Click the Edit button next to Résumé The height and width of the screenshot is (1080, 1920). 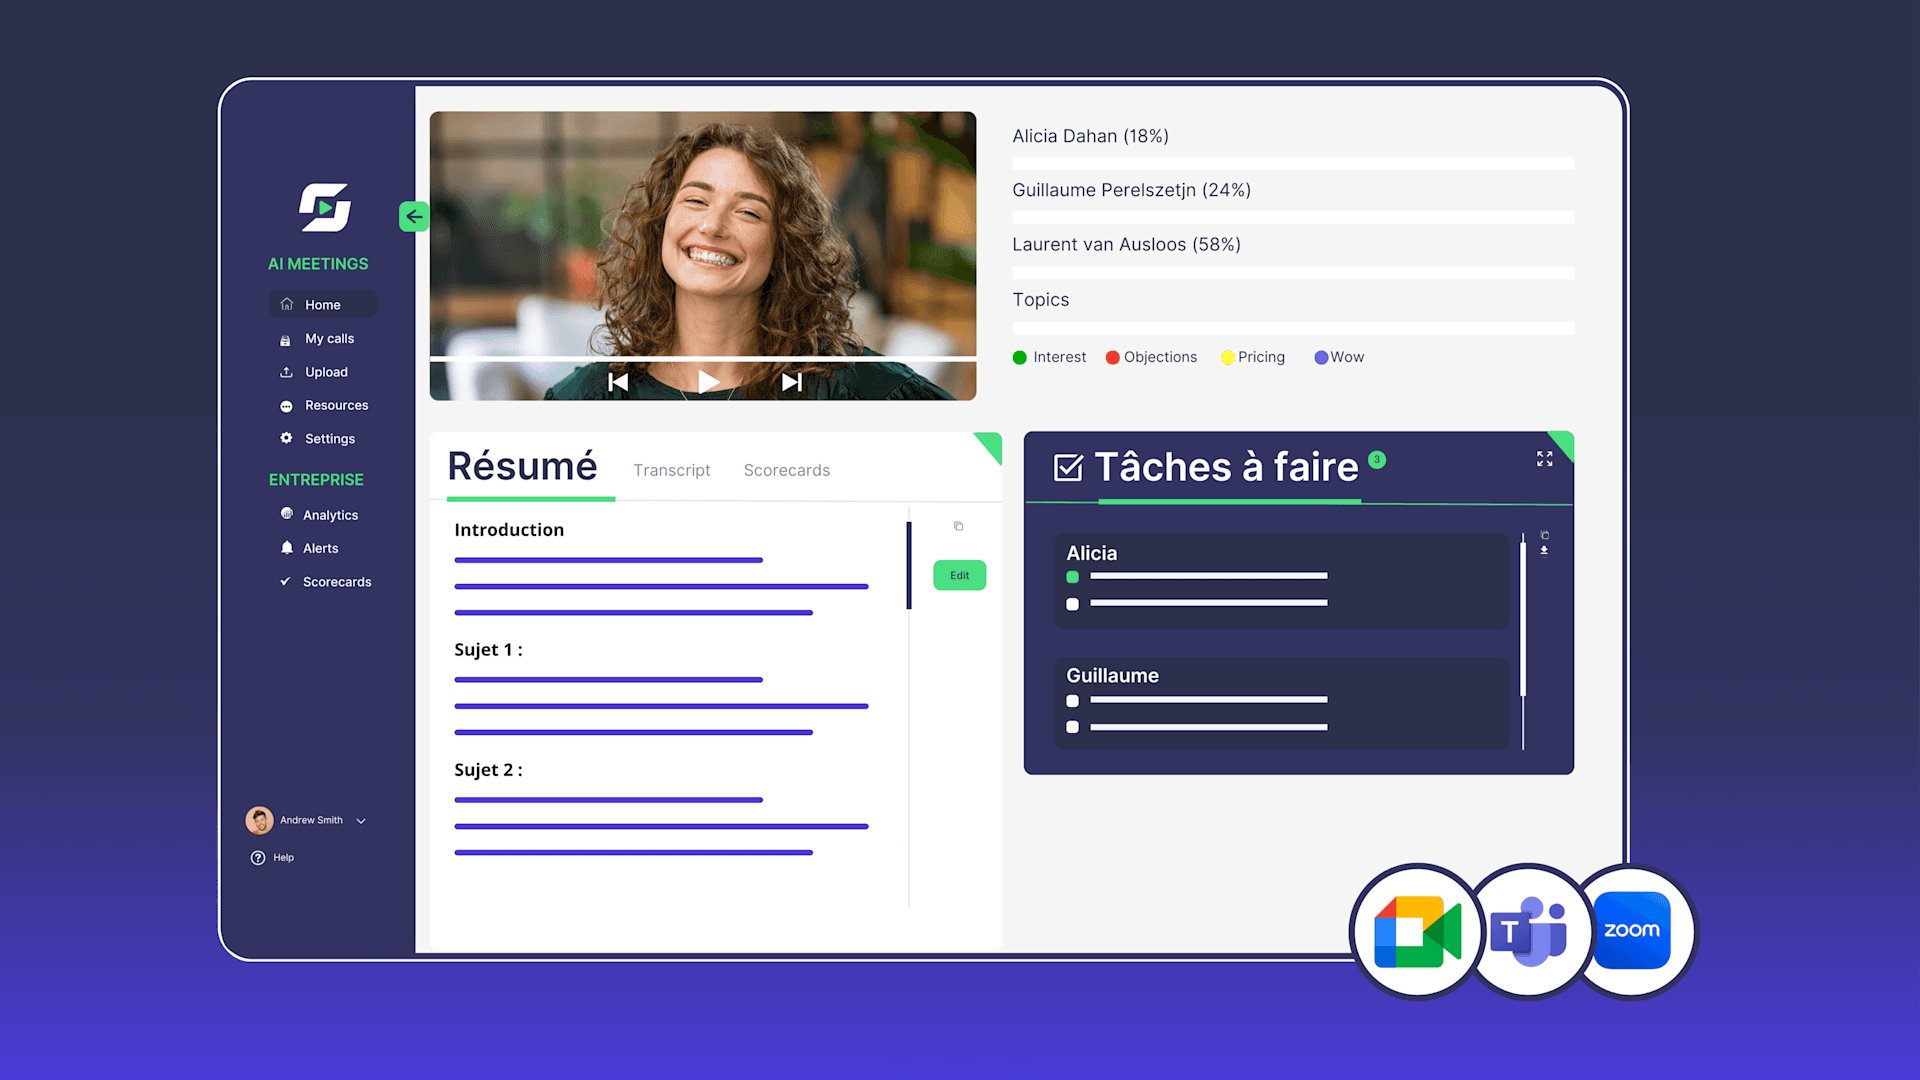point(958,575)
